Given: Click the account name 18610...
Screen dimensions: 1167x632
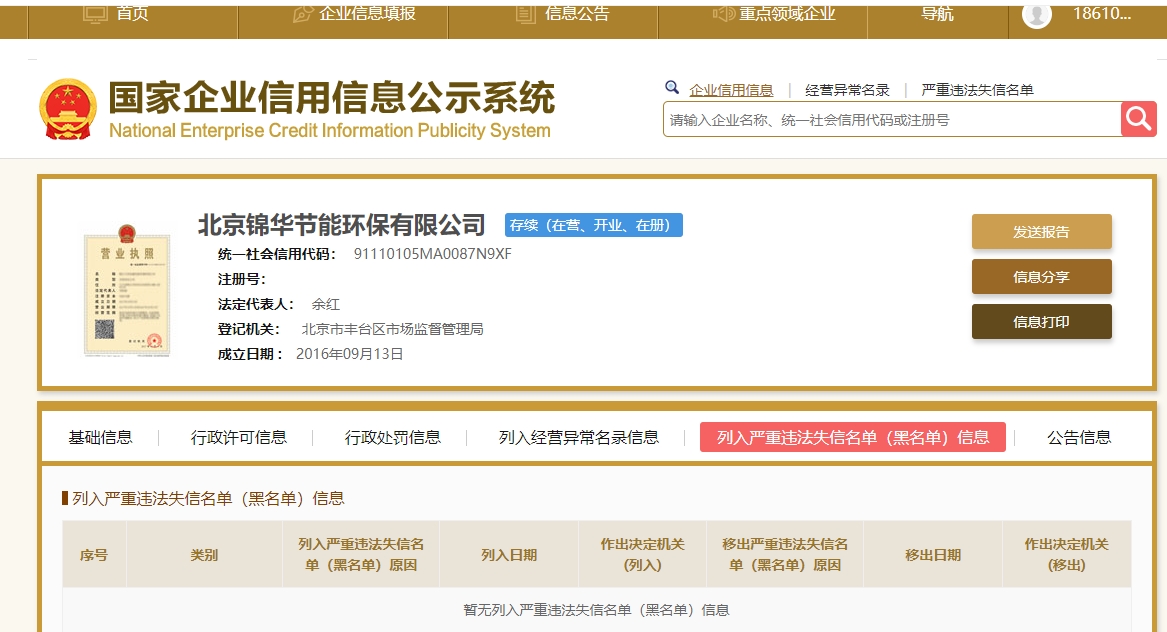Looking at the screenshot, I should [x=1102, y=14].
